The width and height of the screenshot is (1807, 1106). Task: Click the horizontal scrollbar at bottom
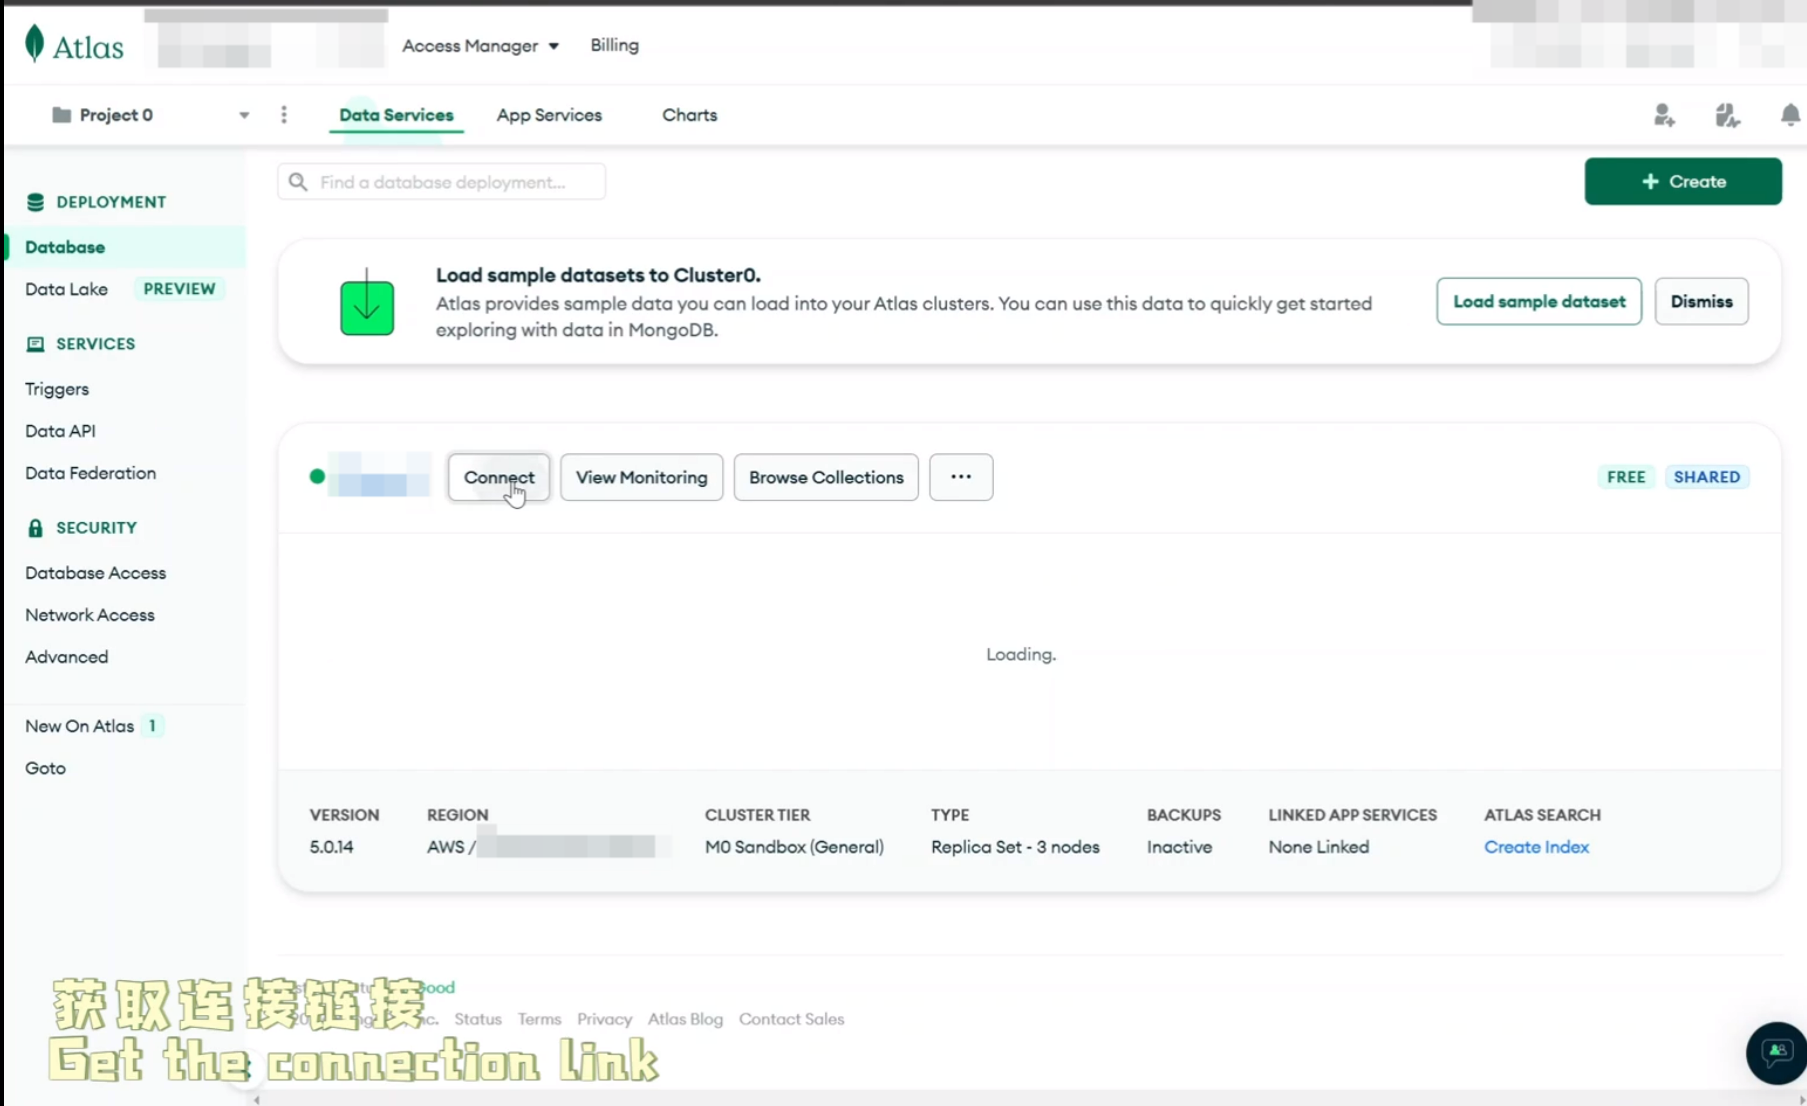click(x=1030, y=1099)
